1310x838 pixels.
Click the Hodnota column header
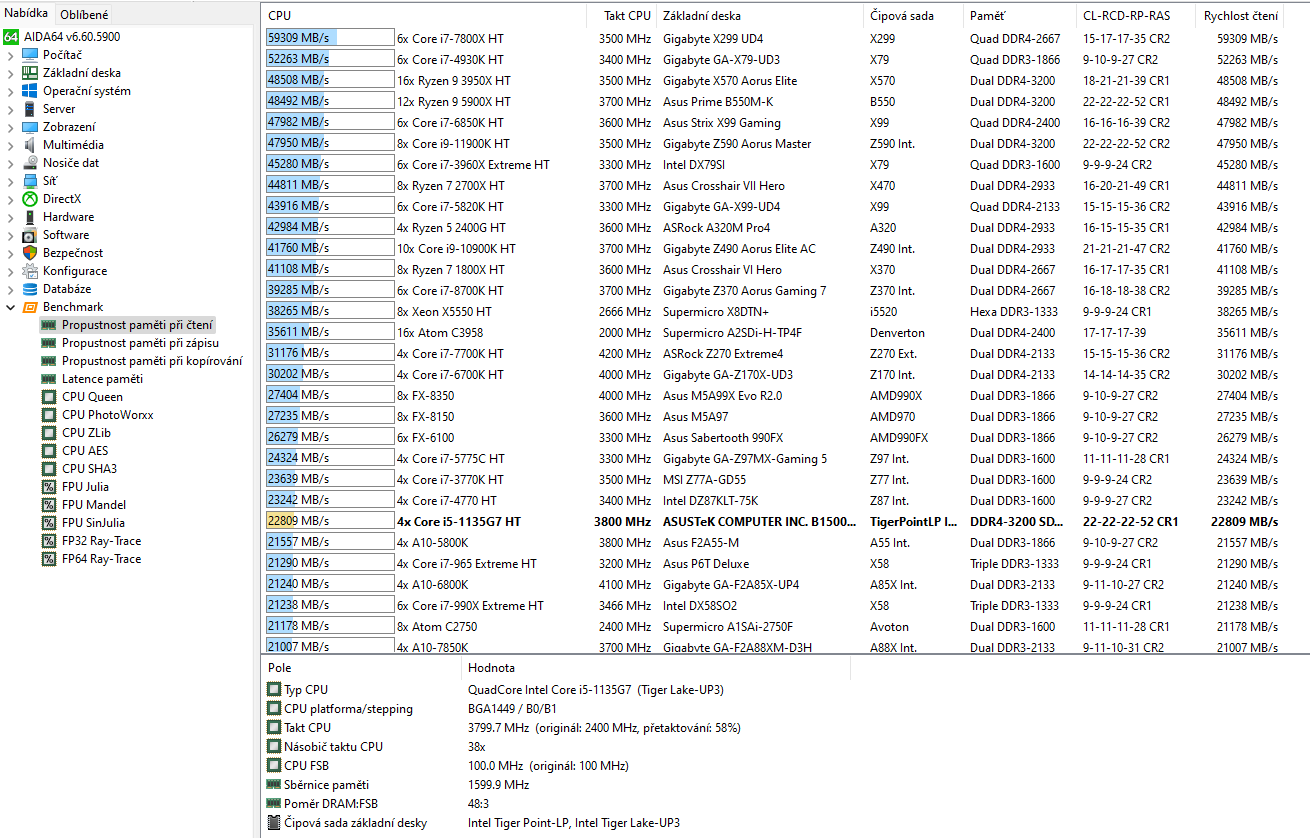(x=655, y=667)
